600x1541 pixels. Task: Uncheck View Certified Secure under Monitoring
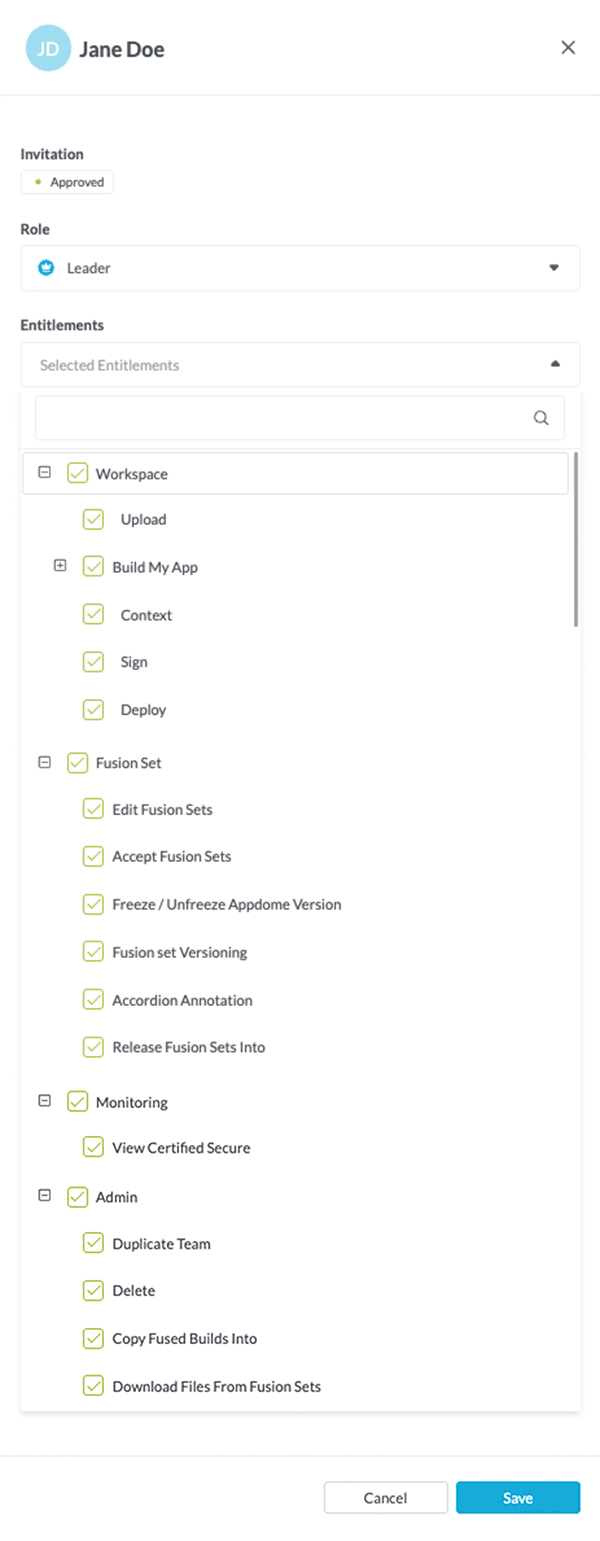tap(93, 1147)
